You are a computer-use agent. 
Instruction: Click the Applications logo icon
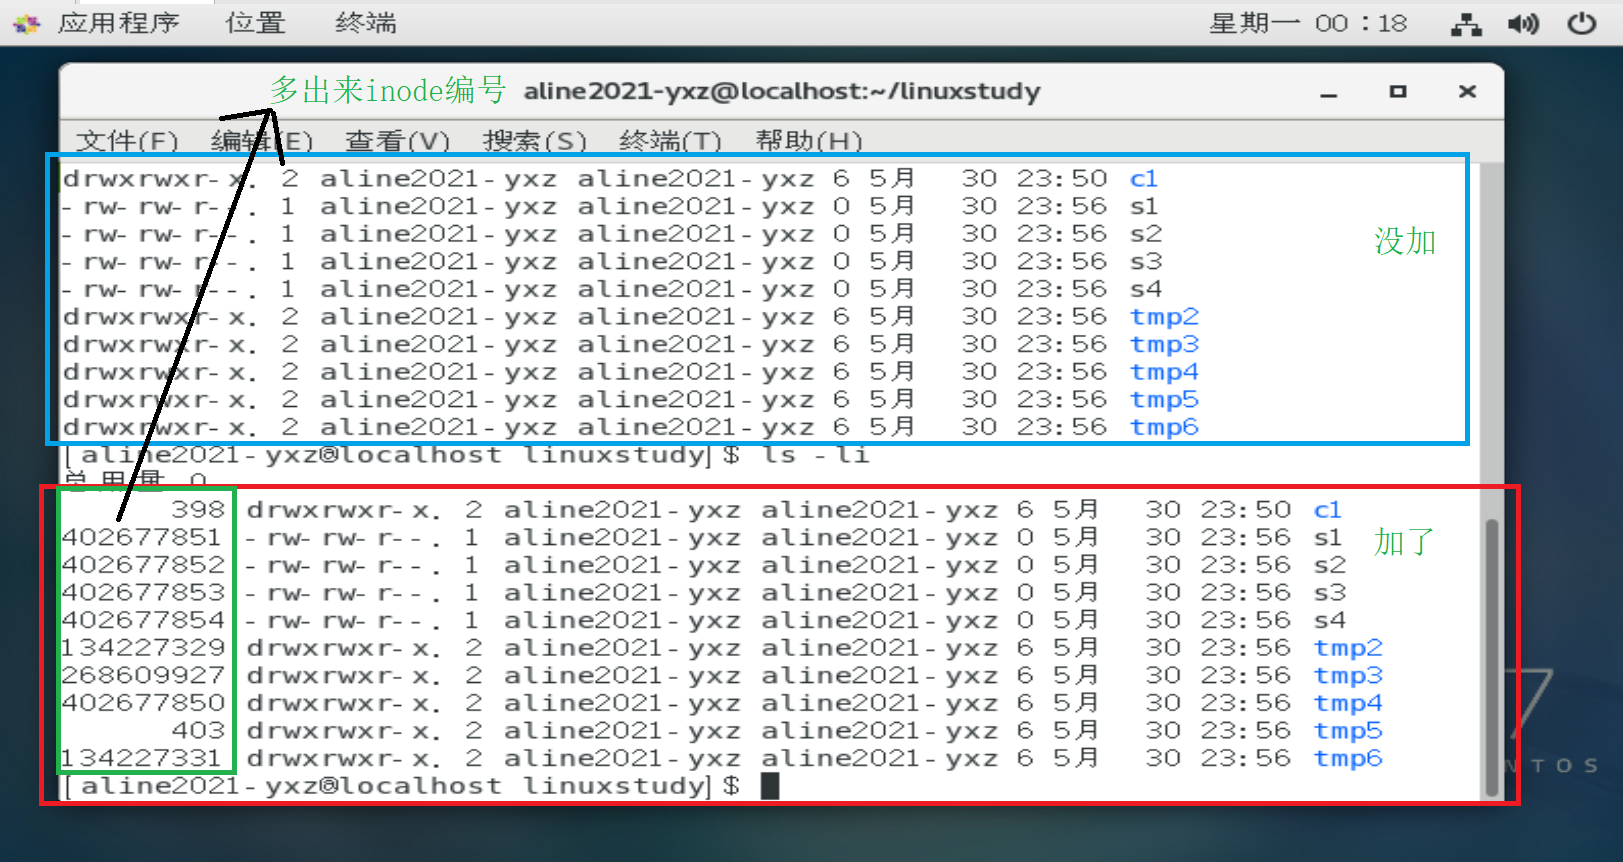tap(27, 24)
